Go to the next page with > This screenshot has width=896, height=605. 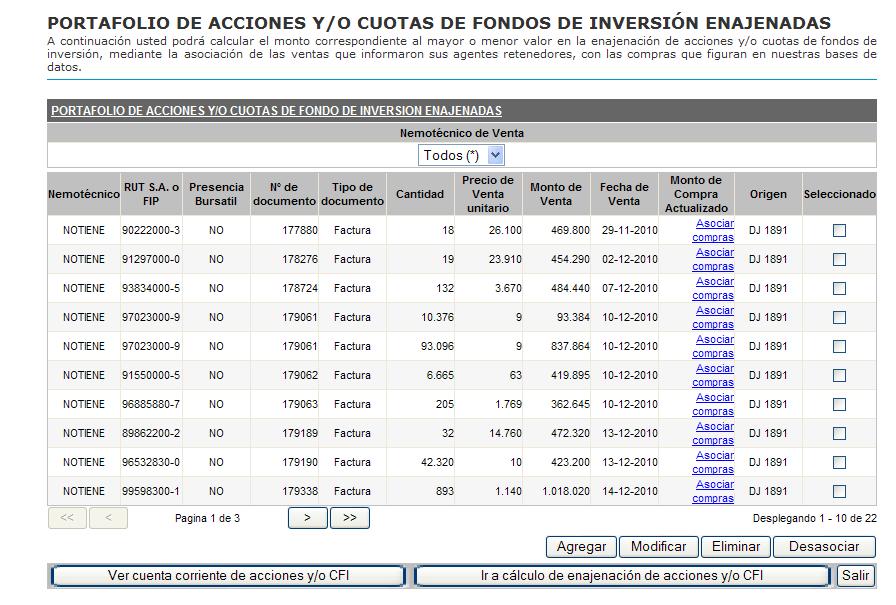[307, 518]
